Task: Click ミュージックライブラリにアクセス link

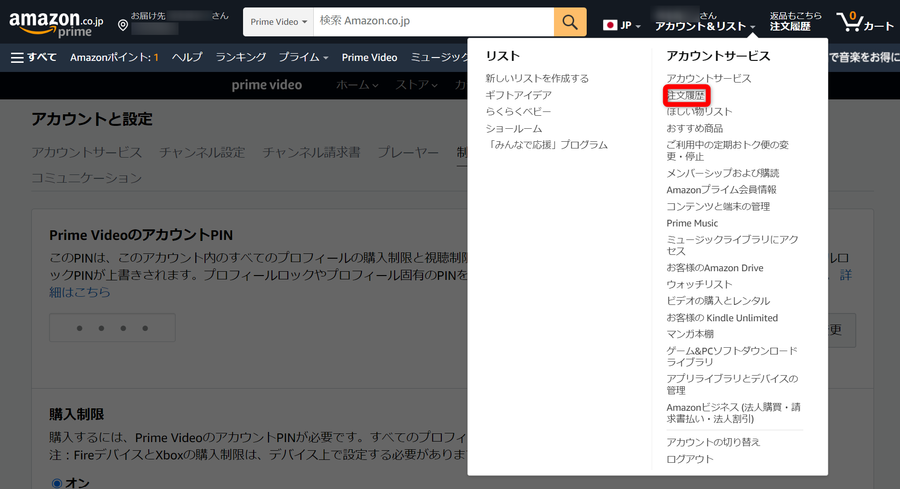Action: click(x=732, y=245)
